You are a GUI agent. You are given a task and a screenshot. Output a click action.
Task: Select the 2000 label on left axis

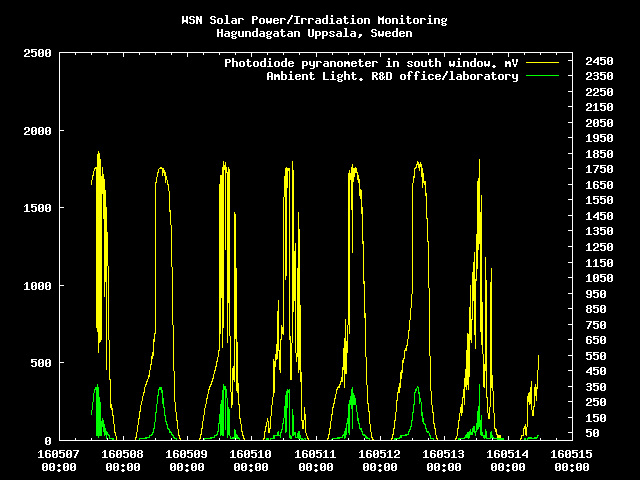point(35,131)
